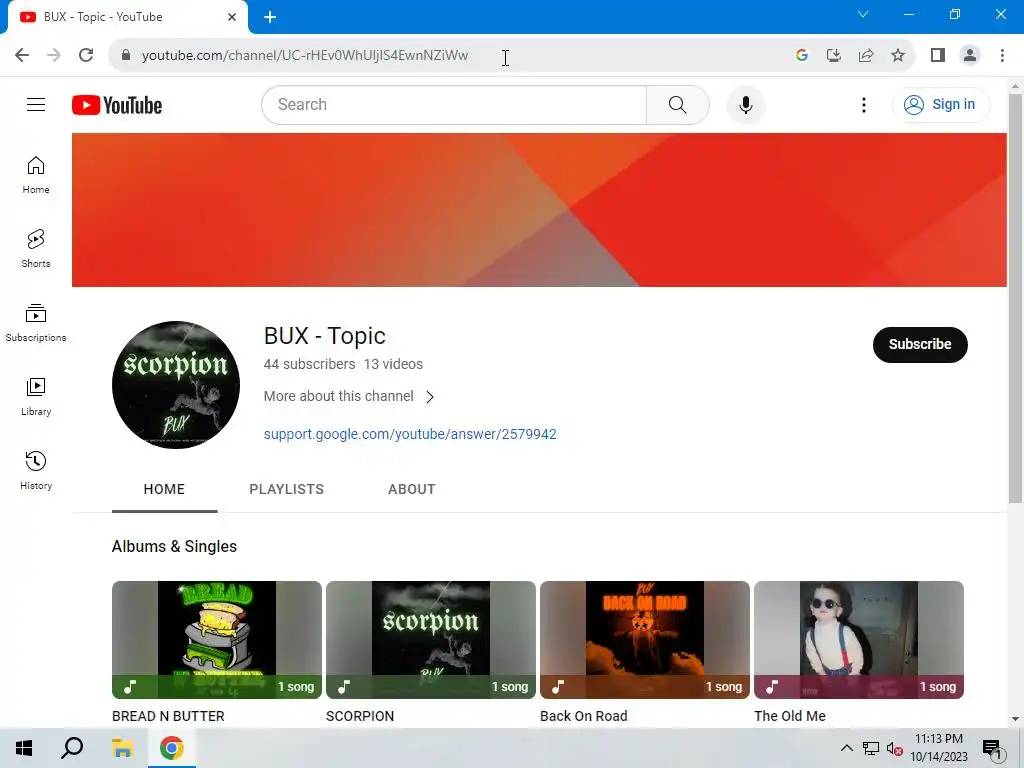
Task: Click The Old Me title text
Action: 790,716
